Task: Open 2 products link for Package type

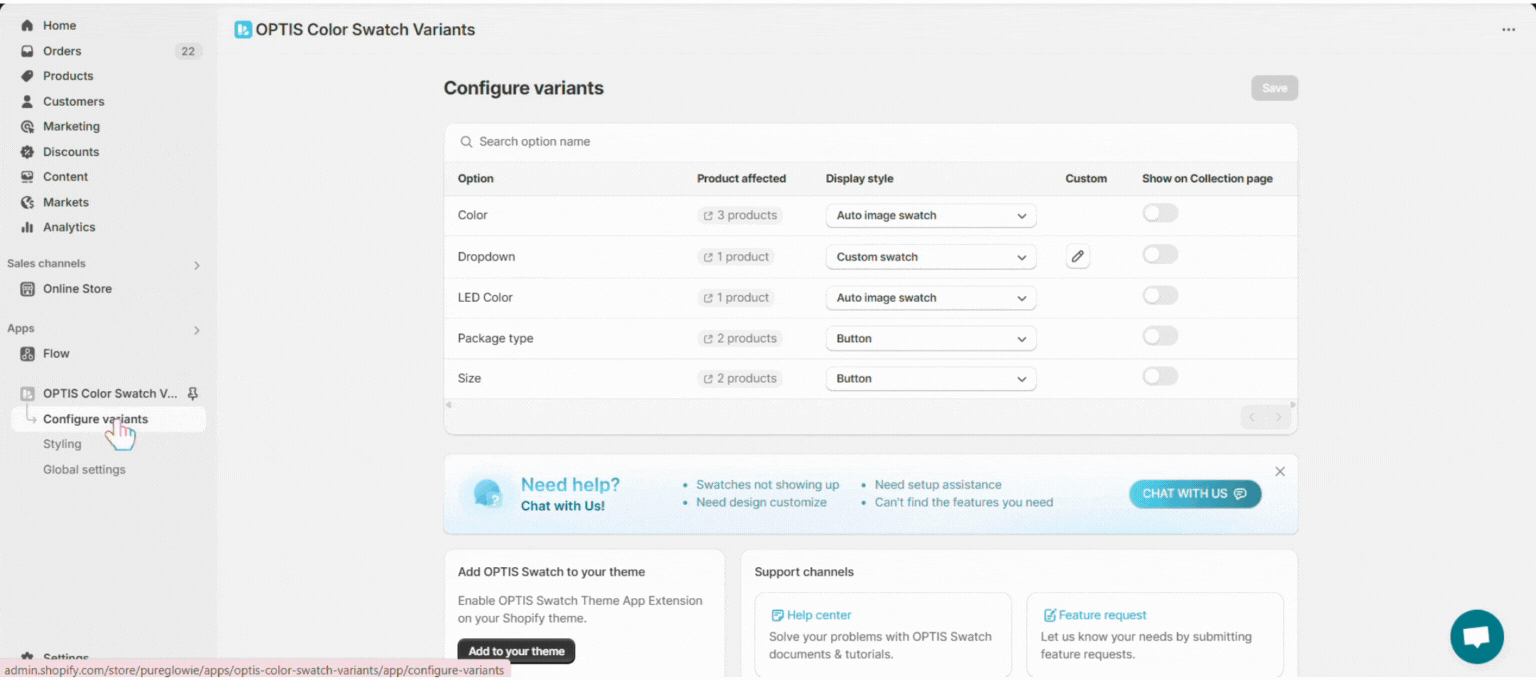Action: tap(740, 339)
